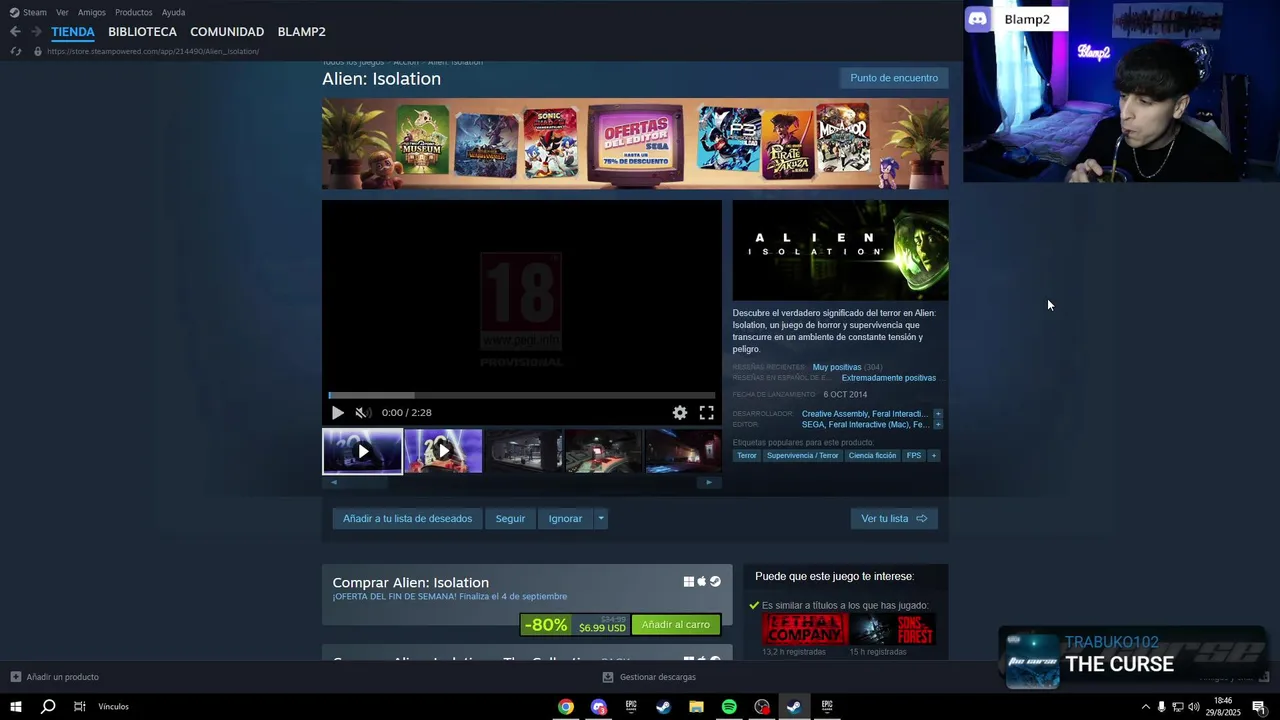Open the Ignorar options dropdown arrow
This screenshot has width=1280, height=720.
tap(601, 519)
